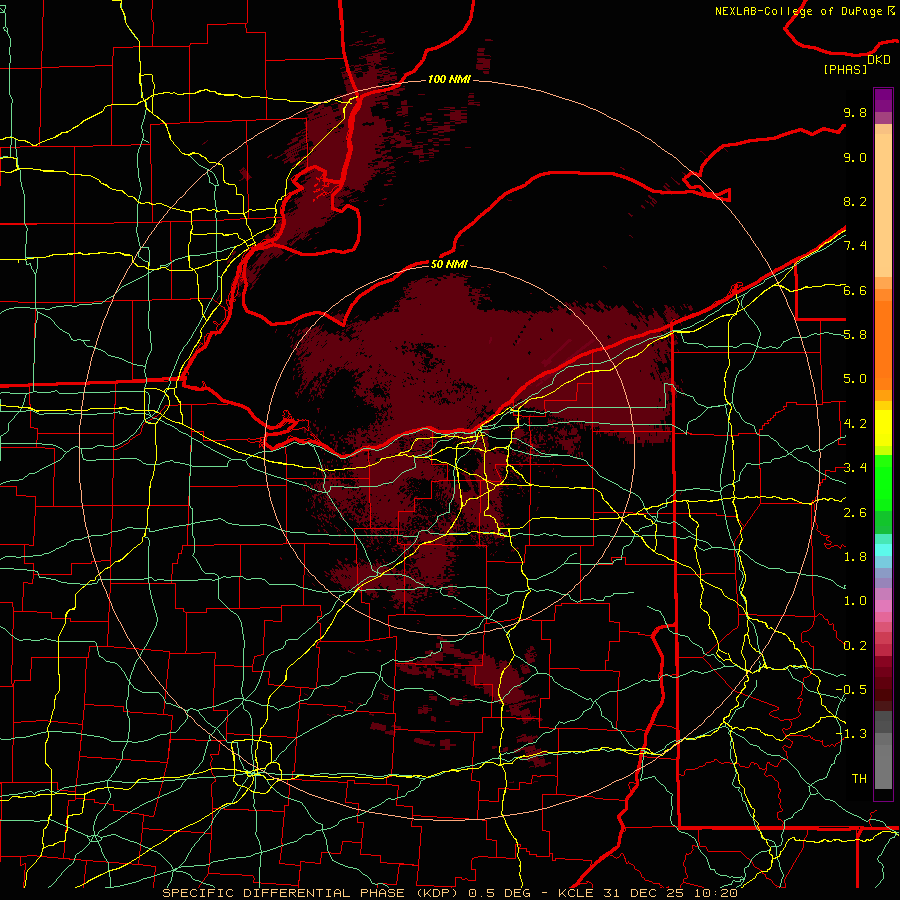This screenshot has width=900, height=900.
Task: Select the 9.0 value on the scale
Action: [855, 157]
